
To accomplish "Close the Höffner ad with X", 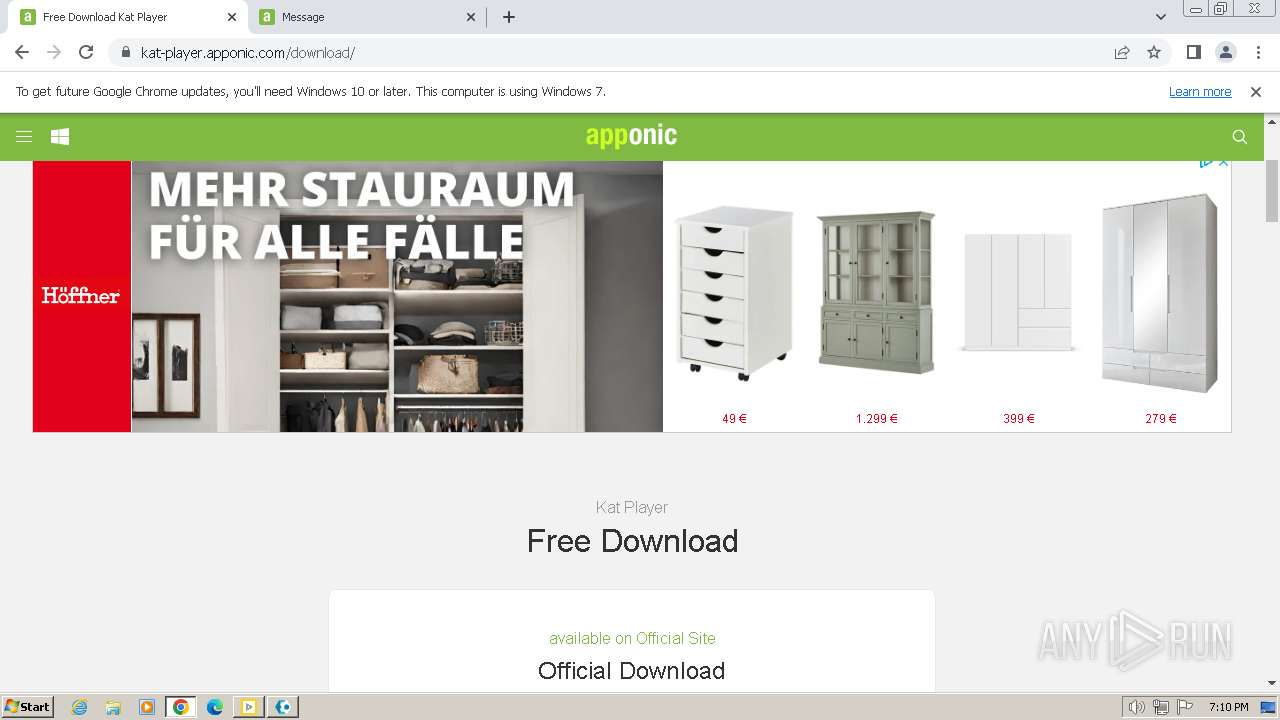I will pos(1223,162).
